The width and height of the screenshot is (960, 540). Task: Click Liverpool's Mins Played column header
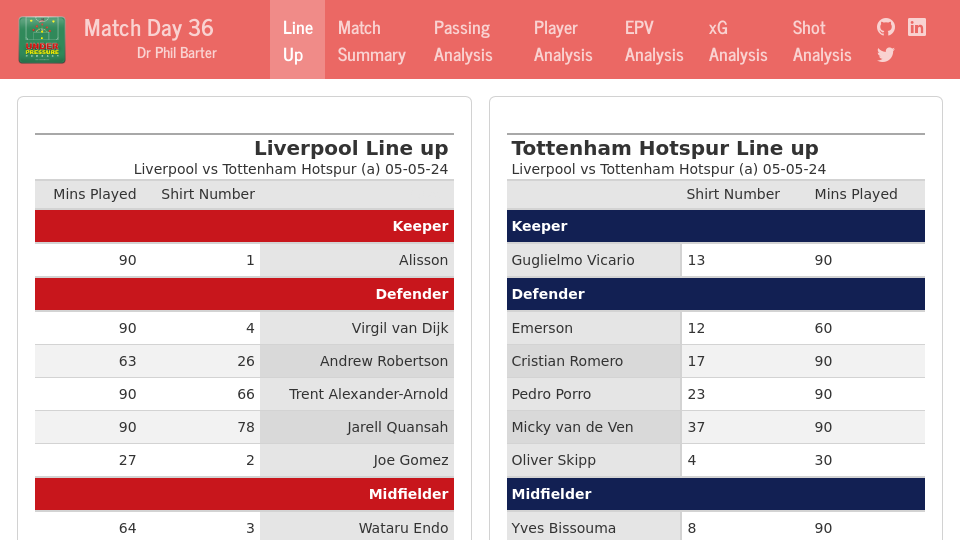pyautogui.click(x=95, y=194)
